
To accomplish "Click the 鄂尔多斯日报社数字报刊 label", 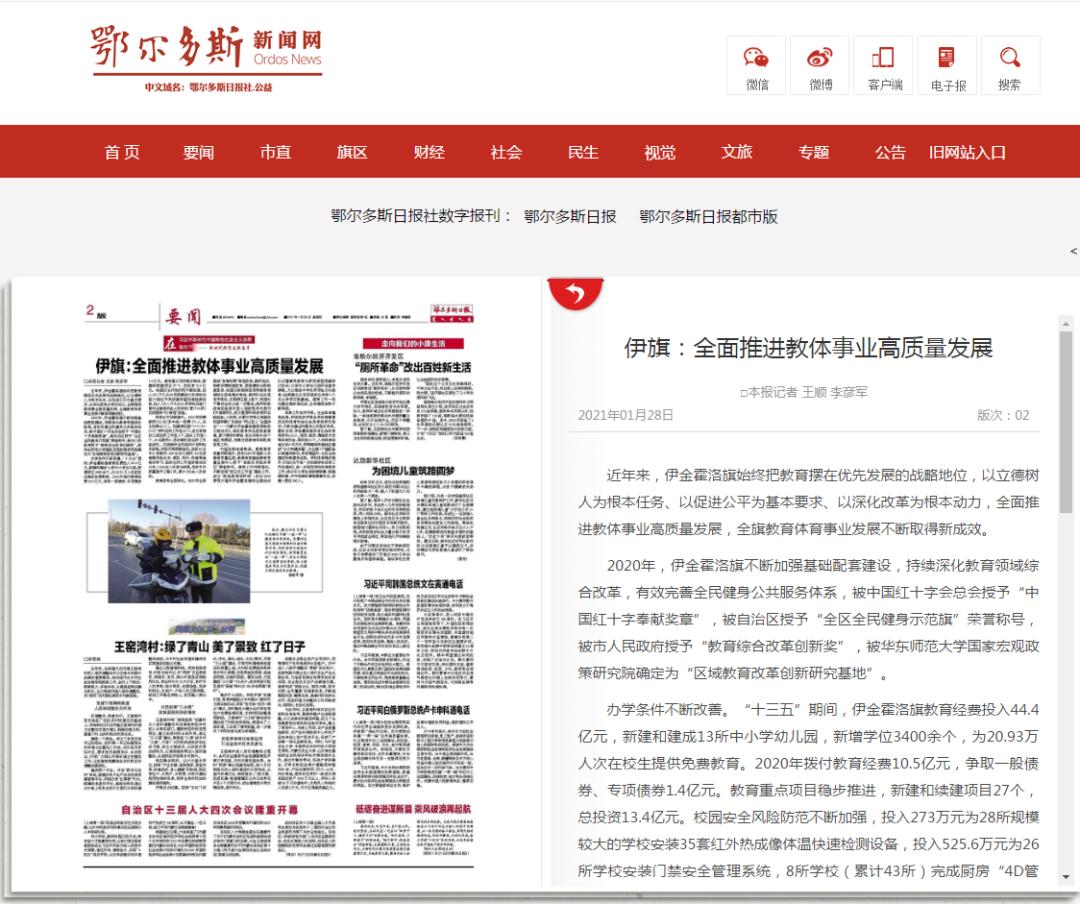I will [422, 216].
